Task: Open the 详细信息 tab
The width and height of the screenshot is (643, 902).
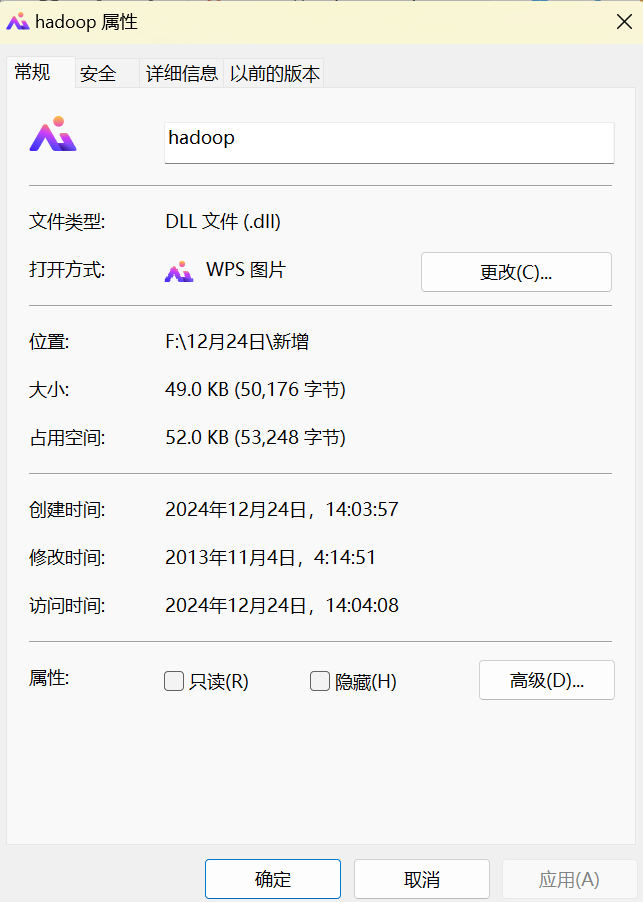Action: pyautogui.click(x=182, y=74)
